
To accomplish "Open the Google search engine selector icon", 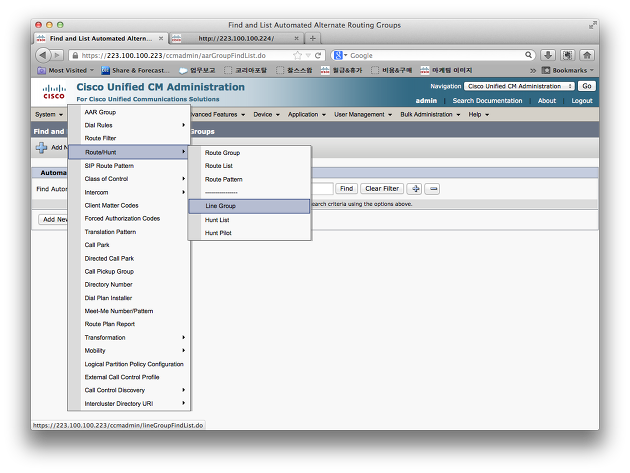I will [340, 55].
